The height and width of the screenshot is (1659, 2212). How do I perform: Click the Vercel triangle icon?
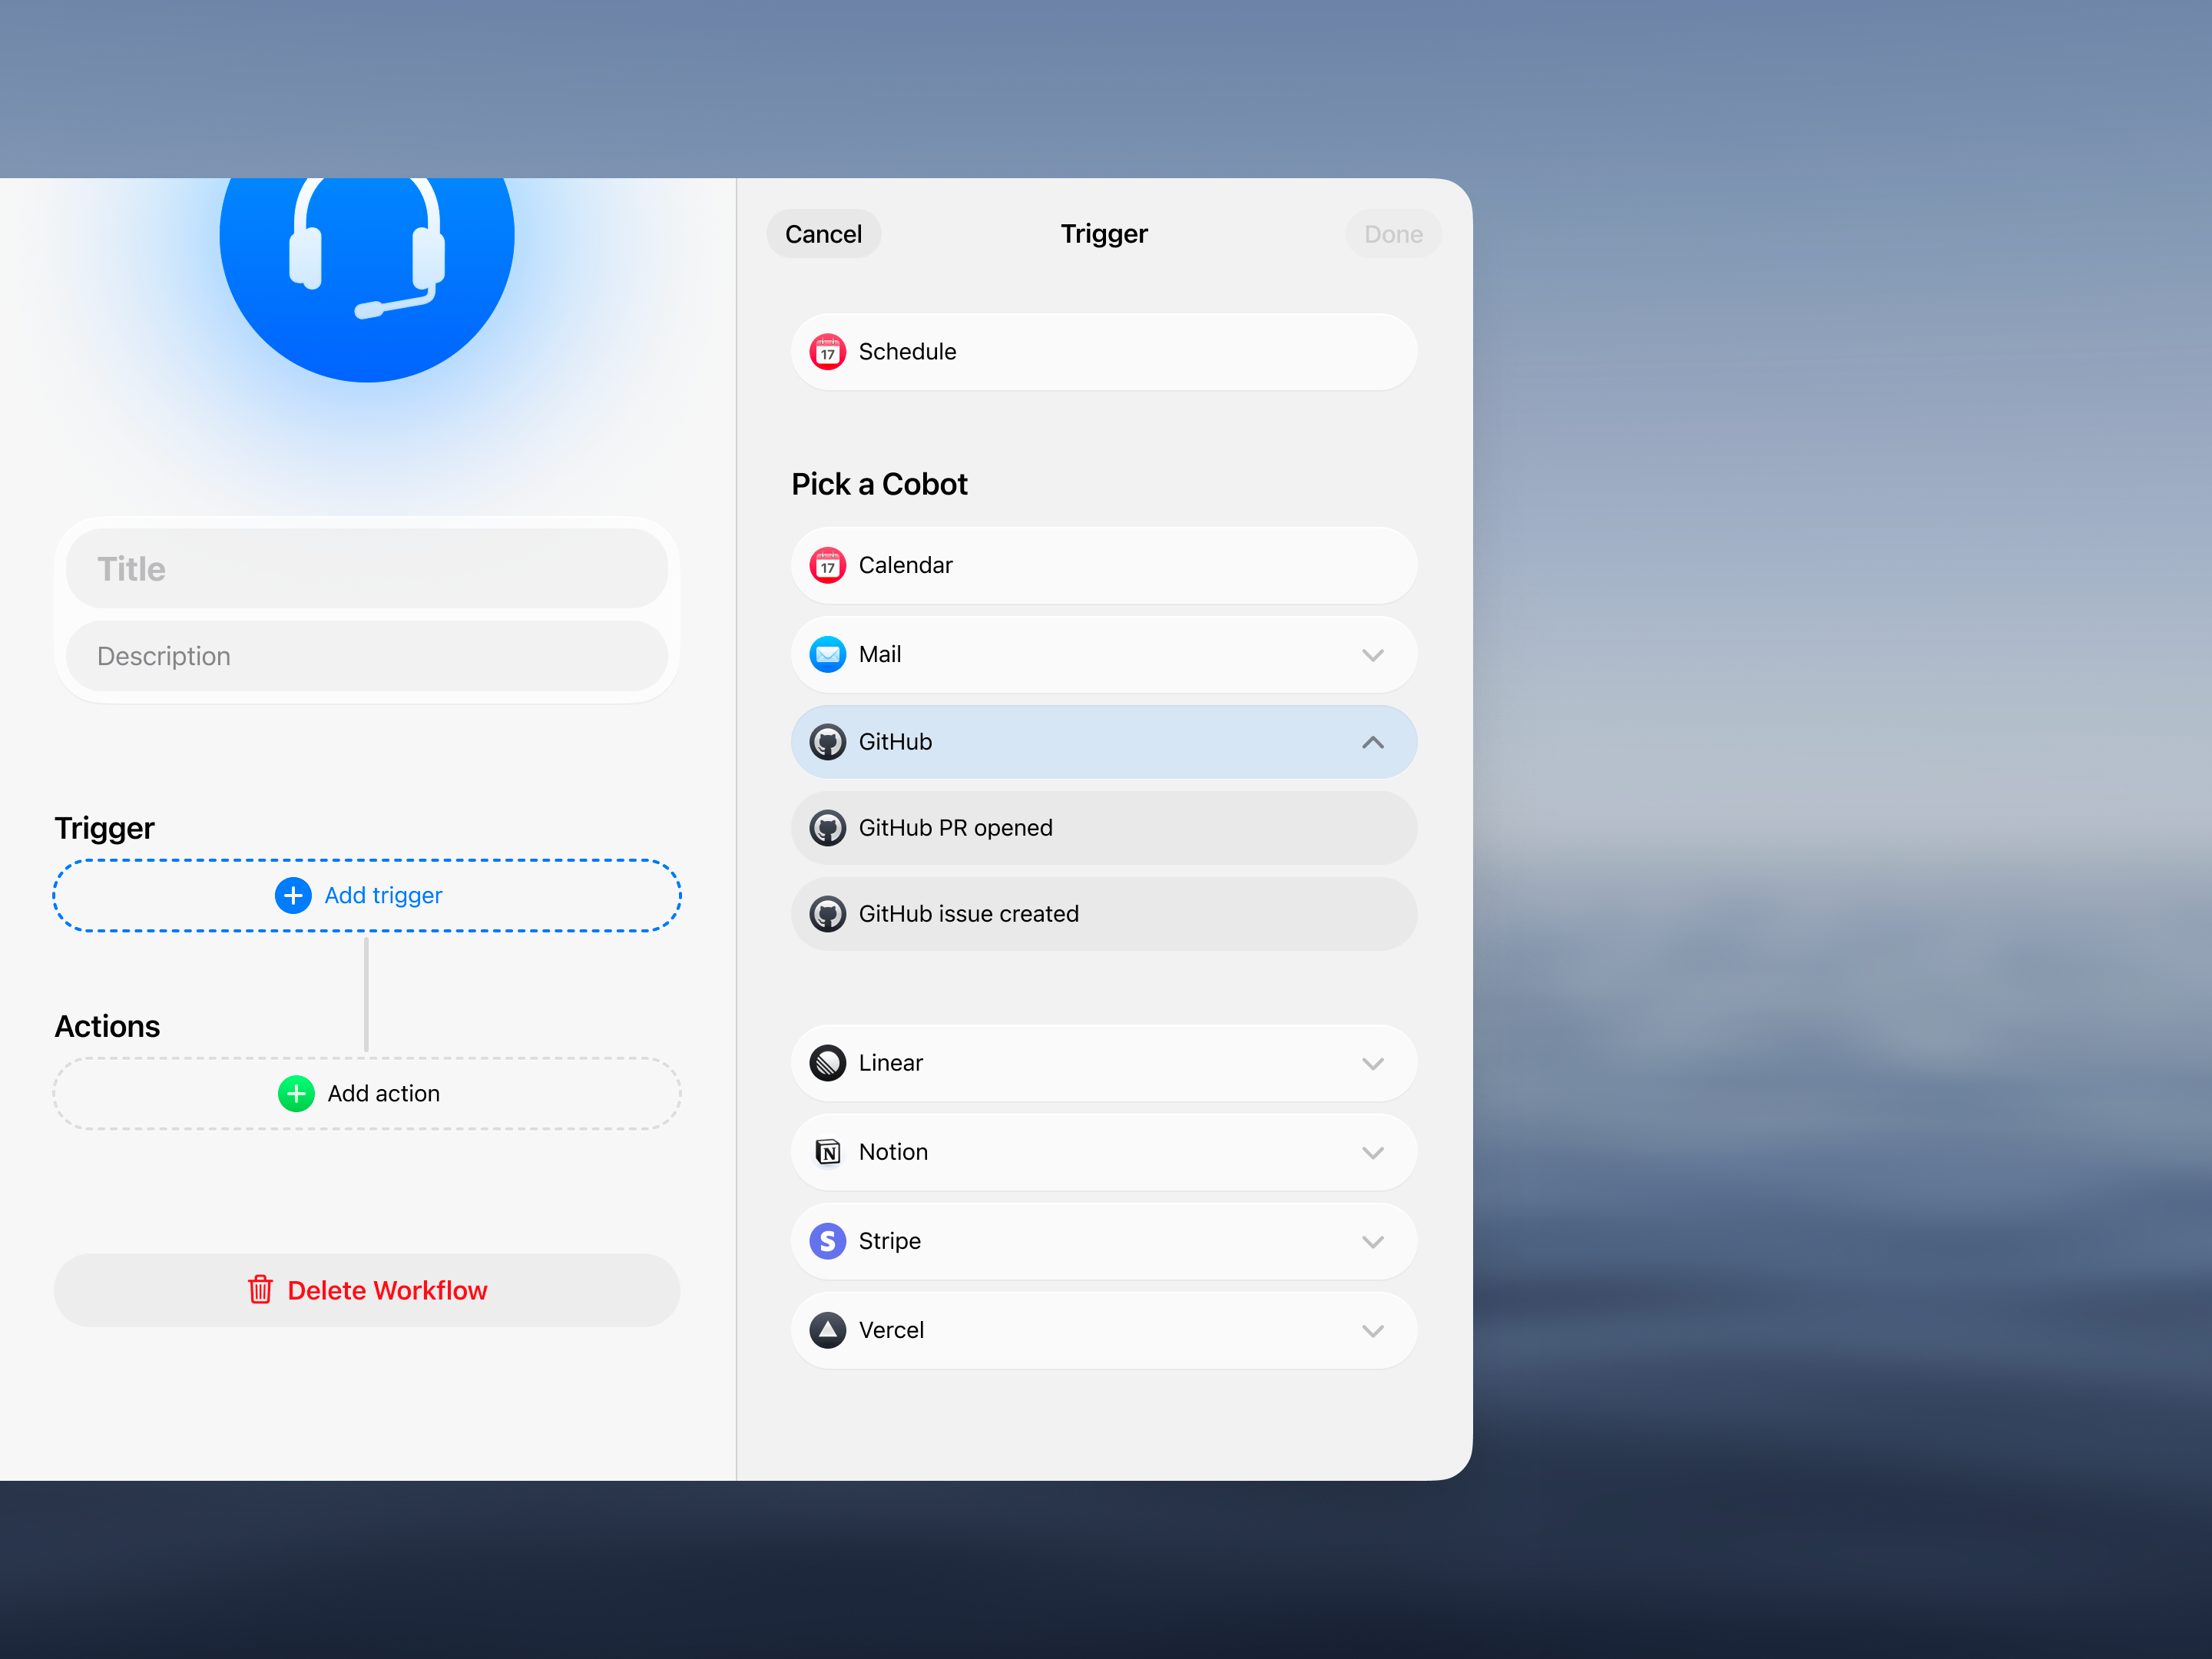click(827, 1330)
